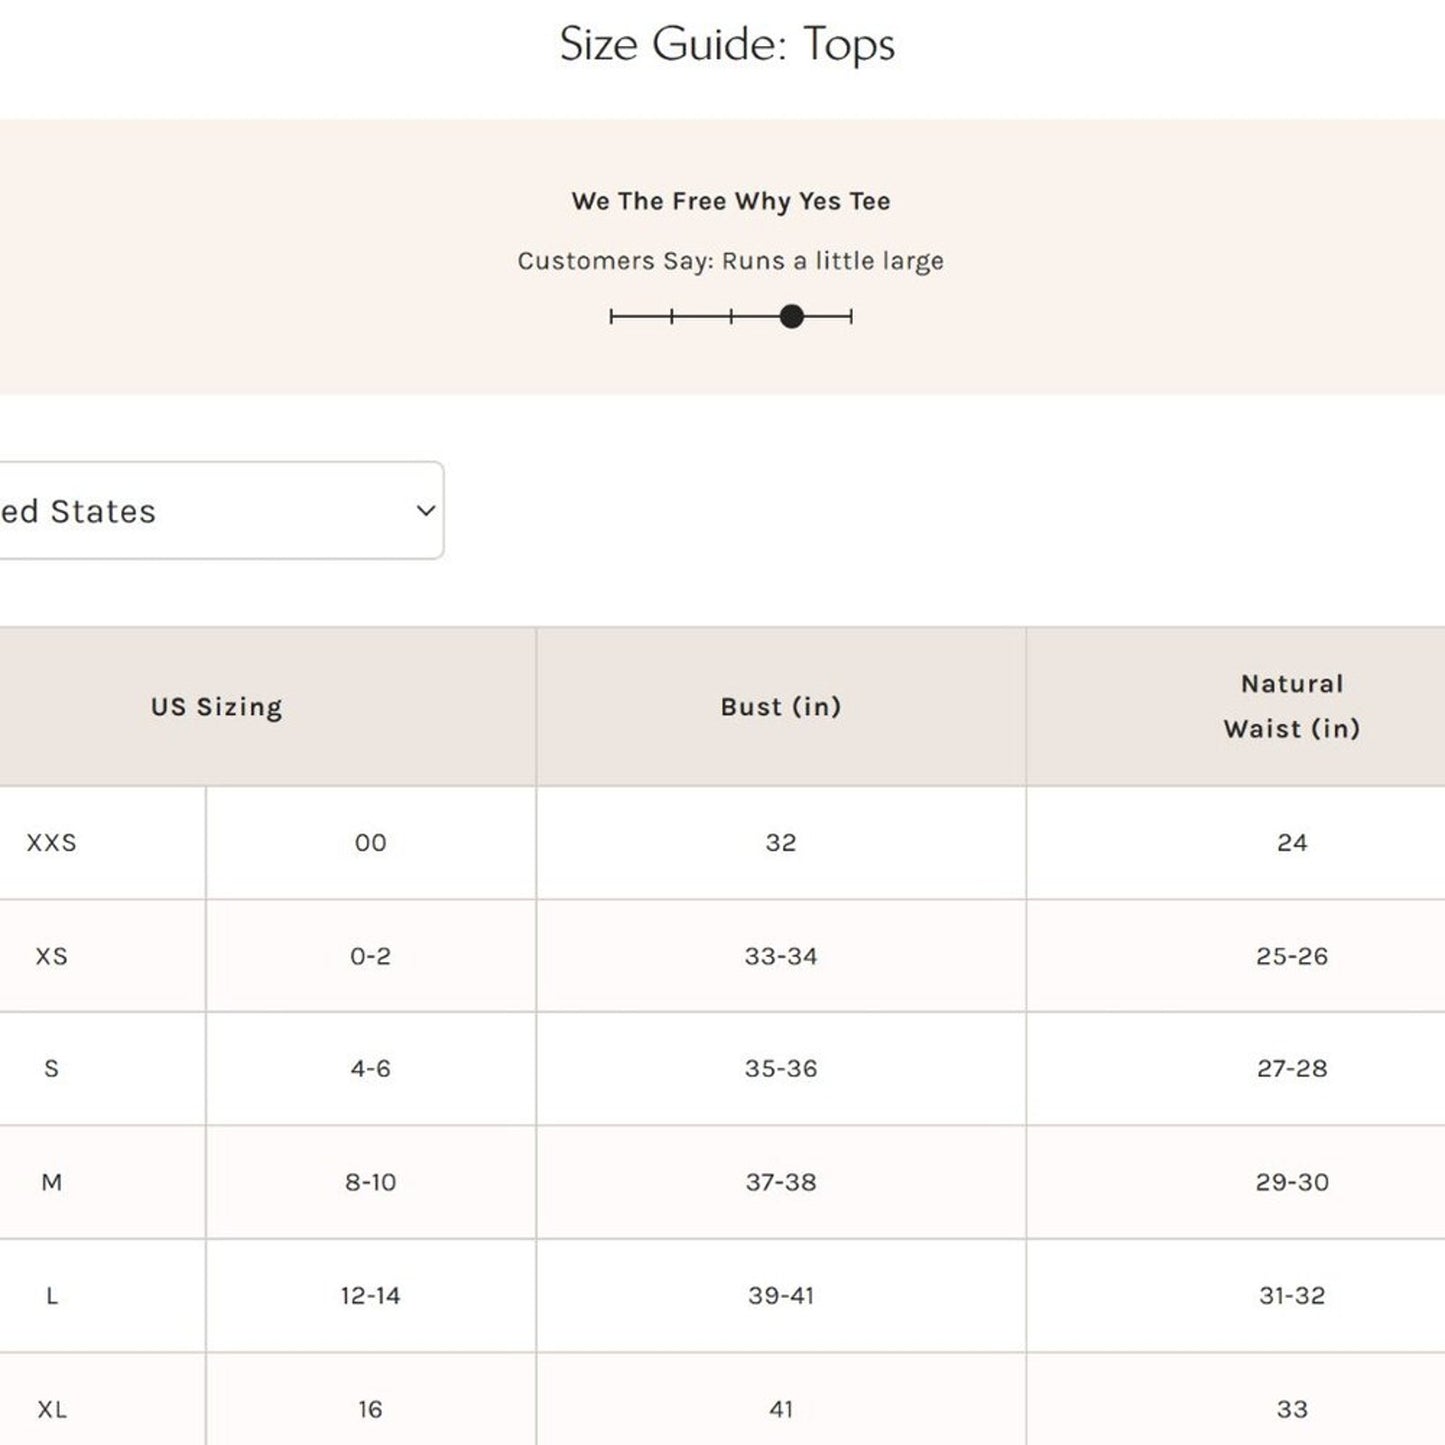1445x1445 pixels.
Task: Click the 'Size Guide: Tops' heading
Action: (x=727, y=45)
